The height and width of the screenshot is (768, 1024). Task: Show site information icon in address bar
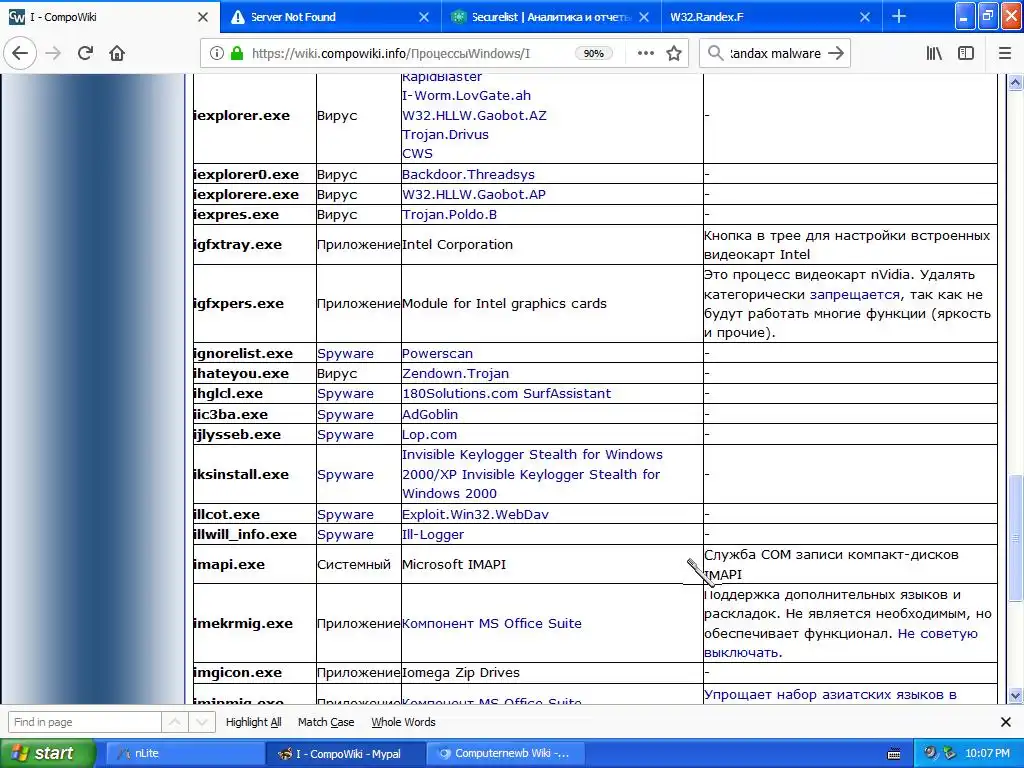(x=217, y=53)
